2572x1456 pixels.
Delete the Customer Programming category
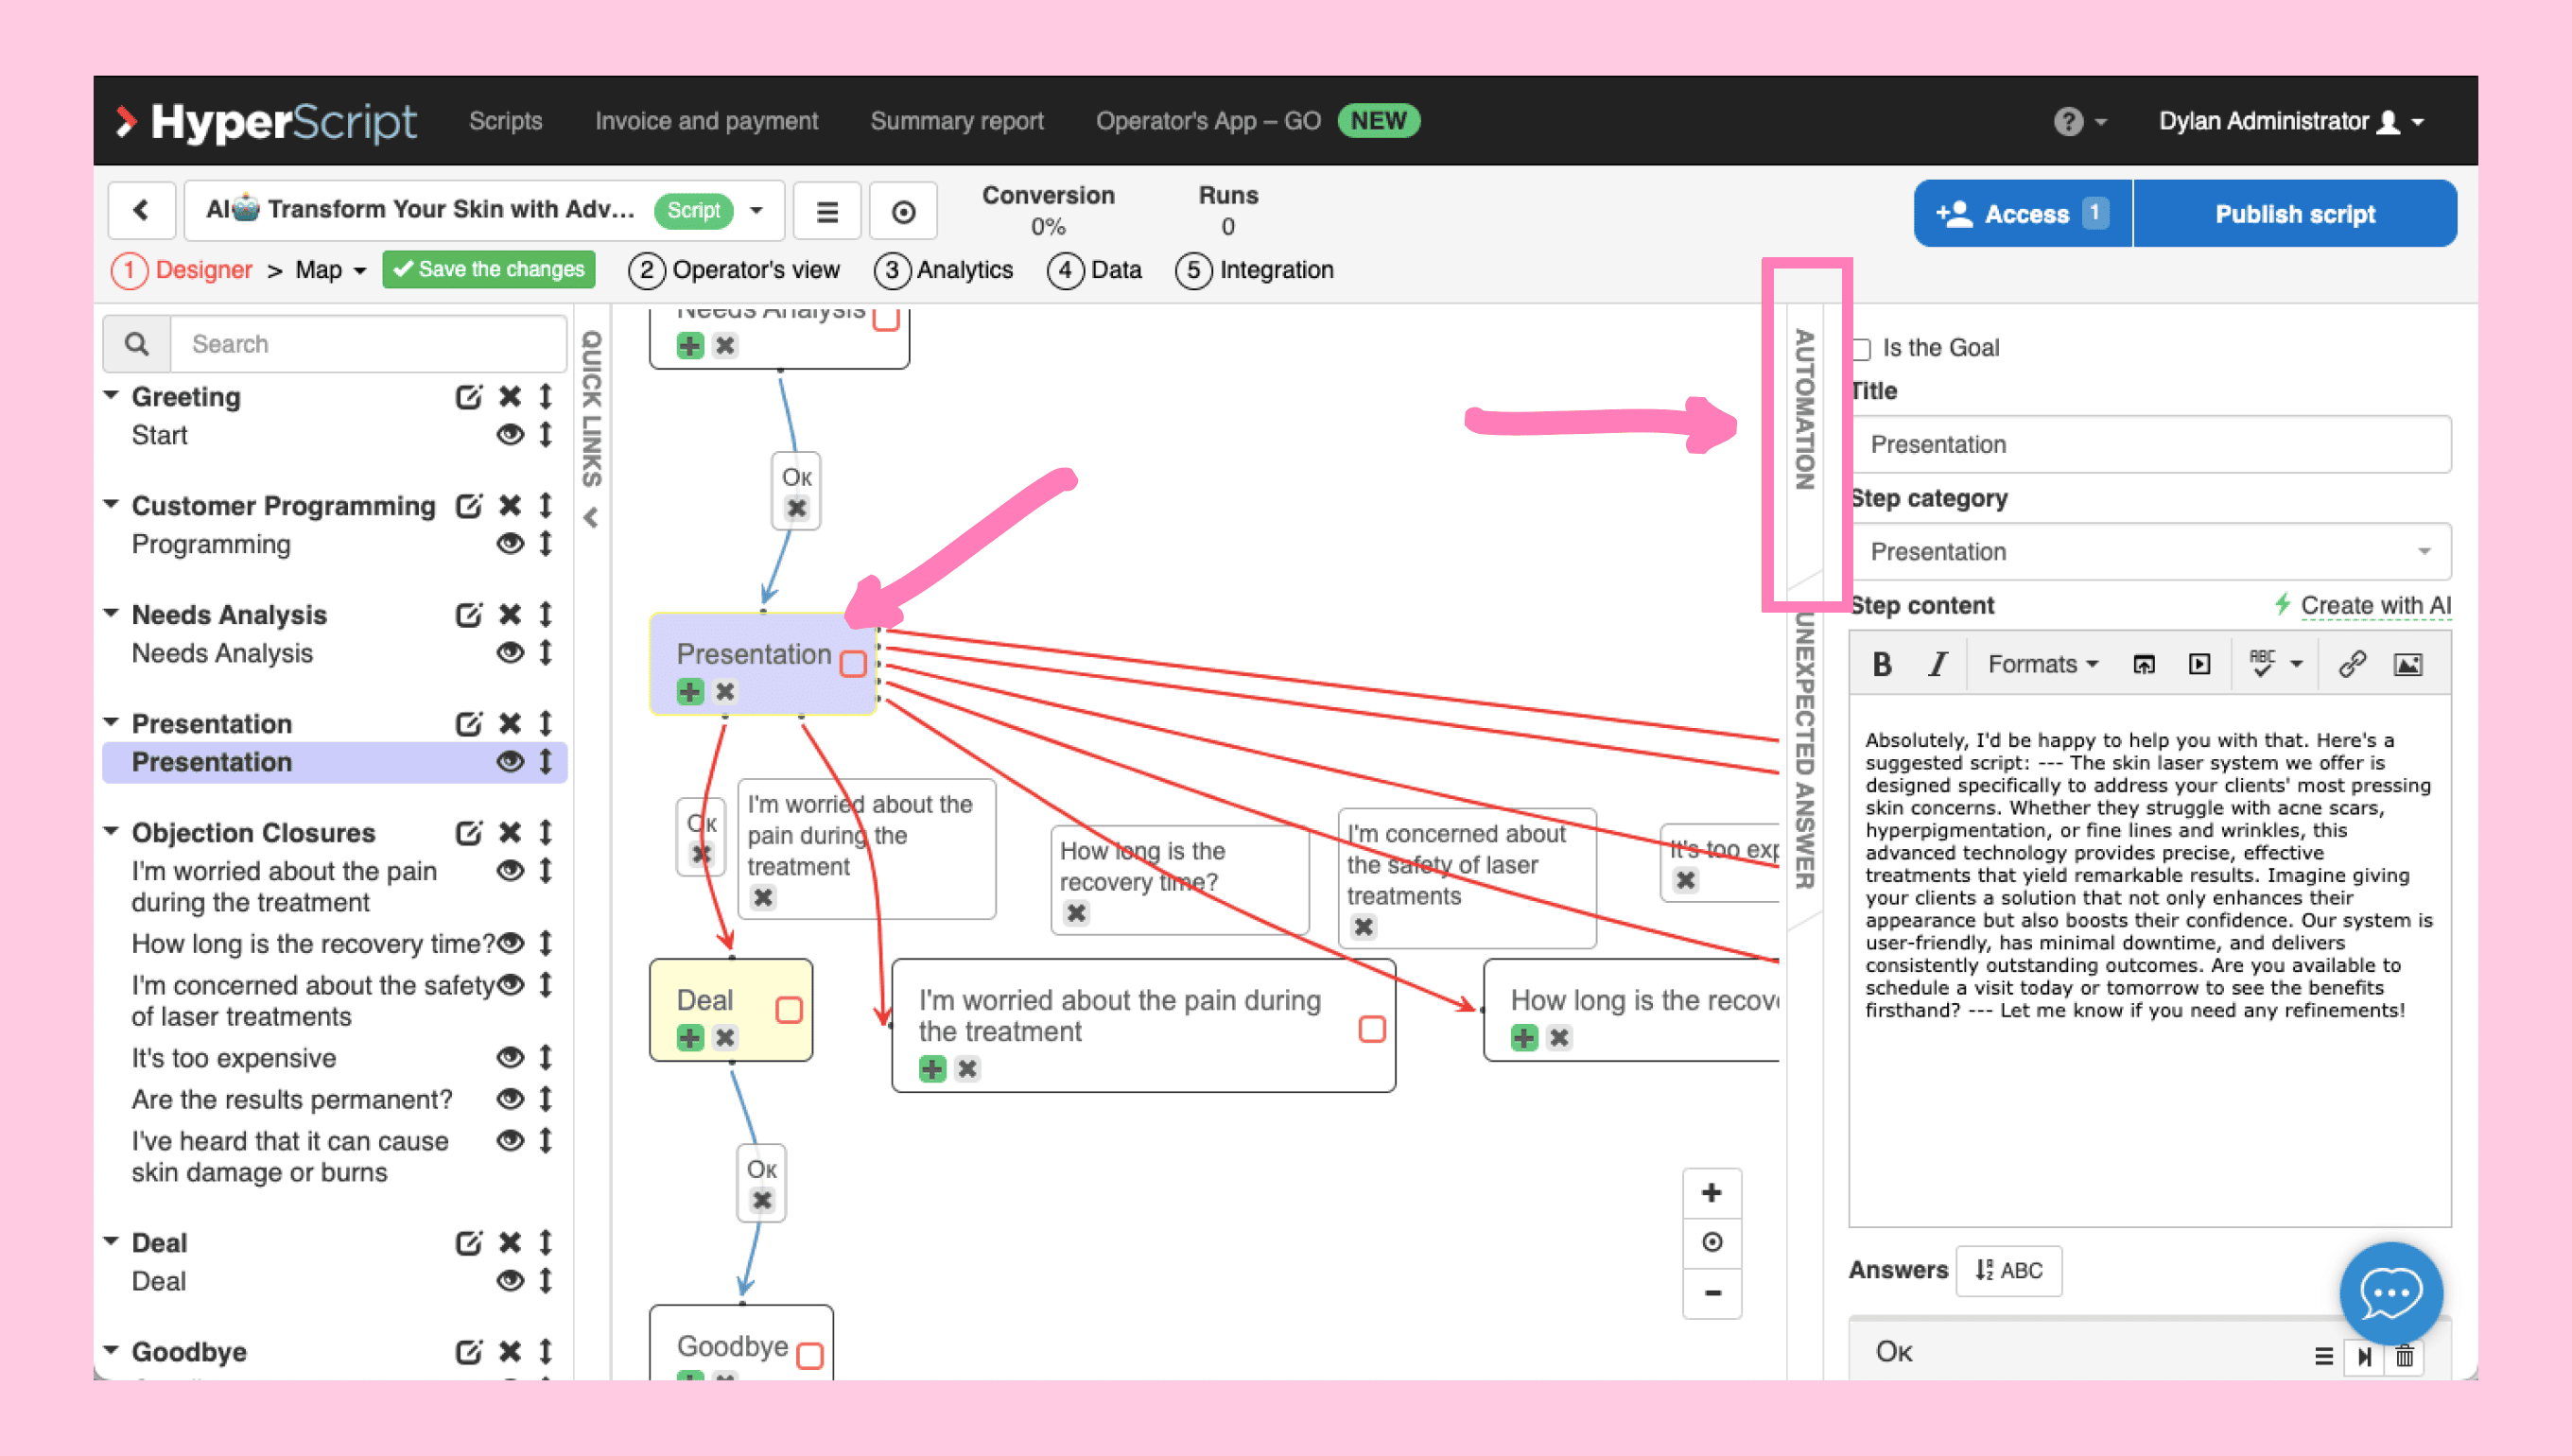(510, 506)
